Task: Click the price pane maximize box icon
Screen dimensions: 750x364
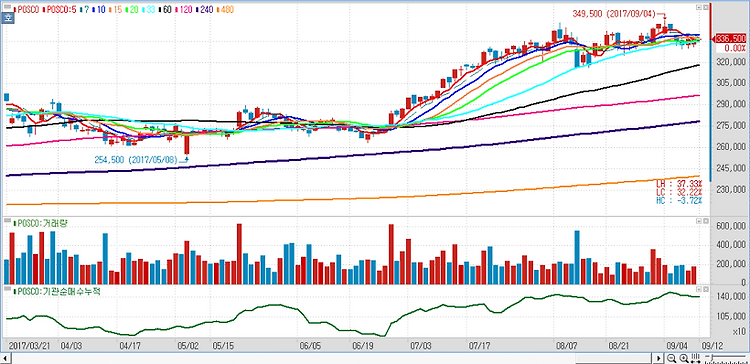Action: (x=705, y=7)
